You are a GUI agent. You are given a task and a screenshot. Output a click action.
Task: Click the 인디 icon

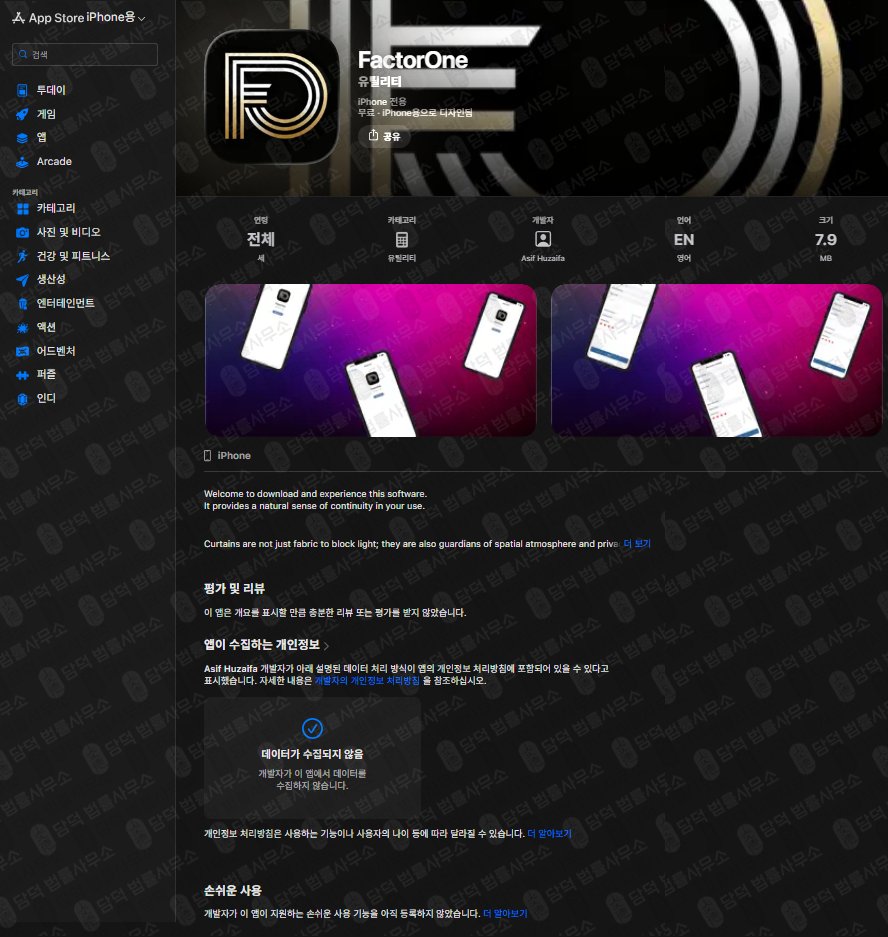[22, 399]
